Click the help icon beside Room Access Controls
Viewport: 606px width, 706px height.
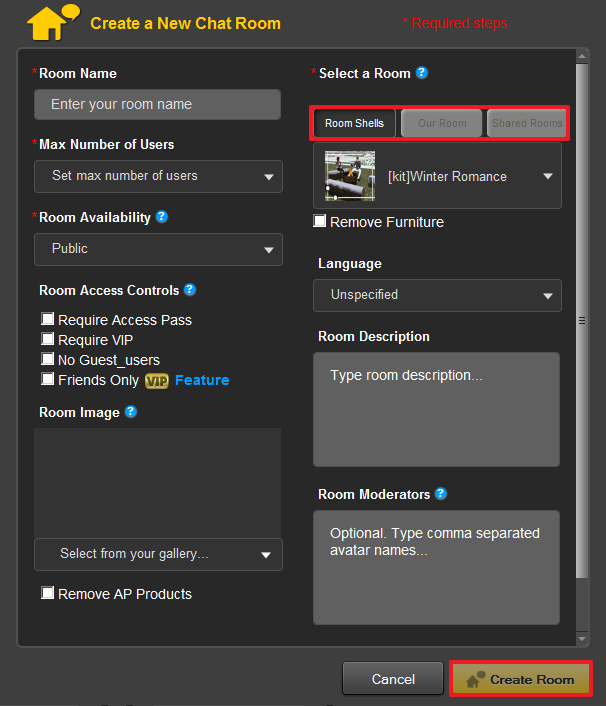click(190, 290)
